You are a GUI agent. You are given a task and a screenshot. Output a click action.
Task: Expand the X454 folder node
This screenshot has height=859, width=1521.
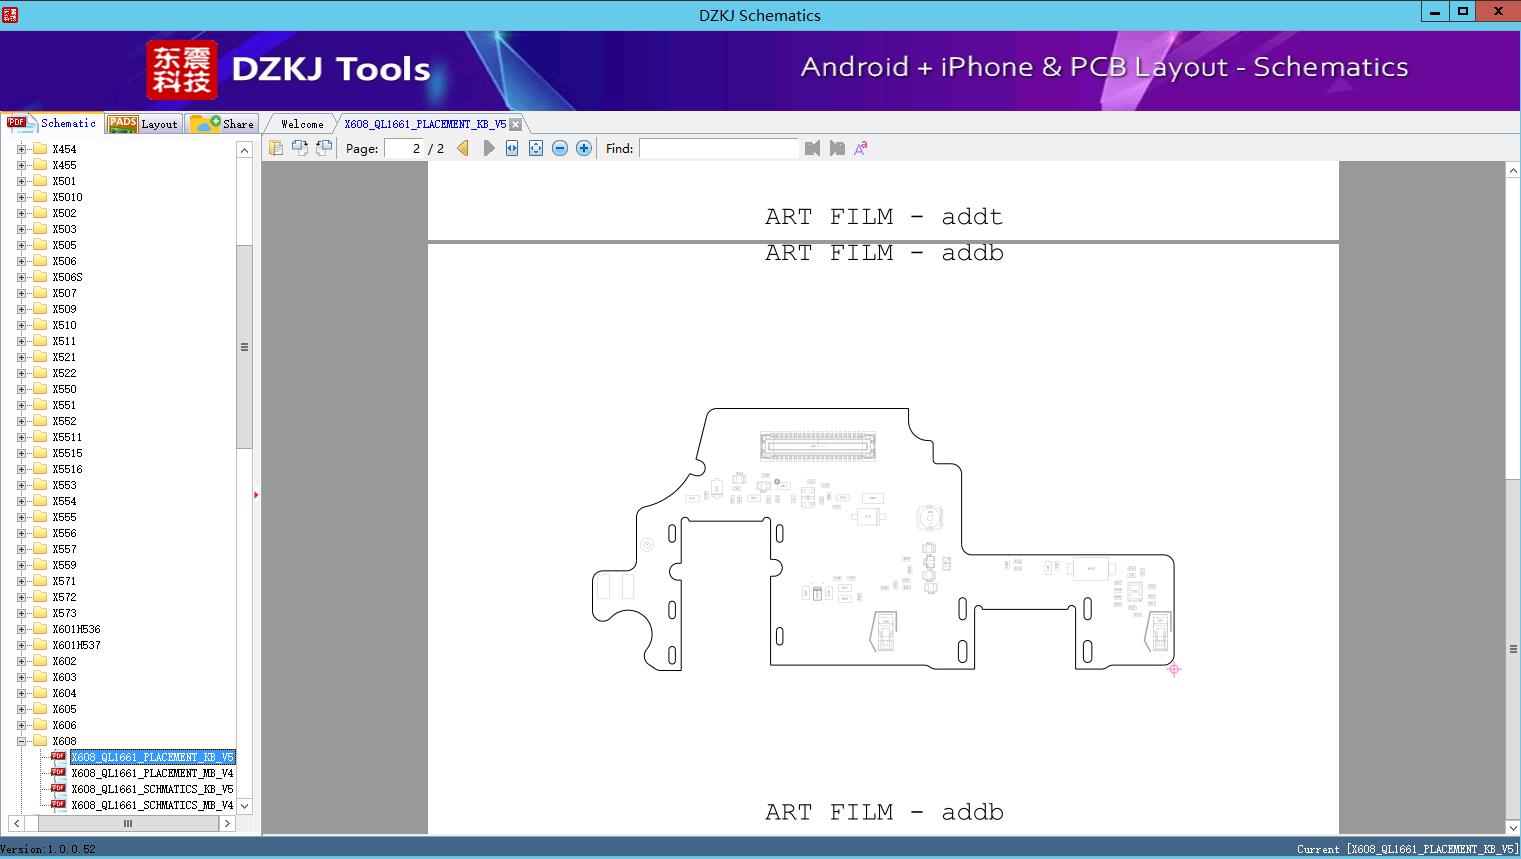(21, 148)
